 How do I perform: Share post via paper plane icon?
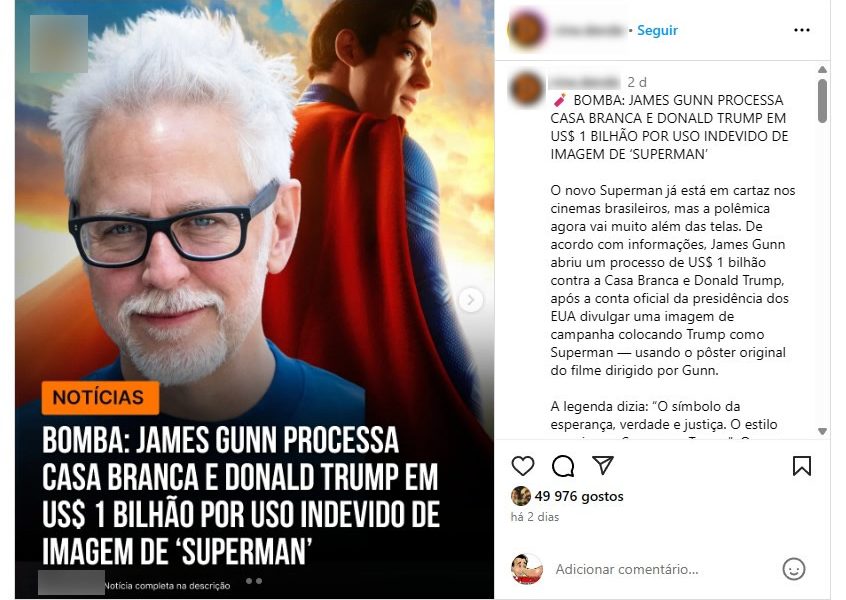click(x=603, y=465)
